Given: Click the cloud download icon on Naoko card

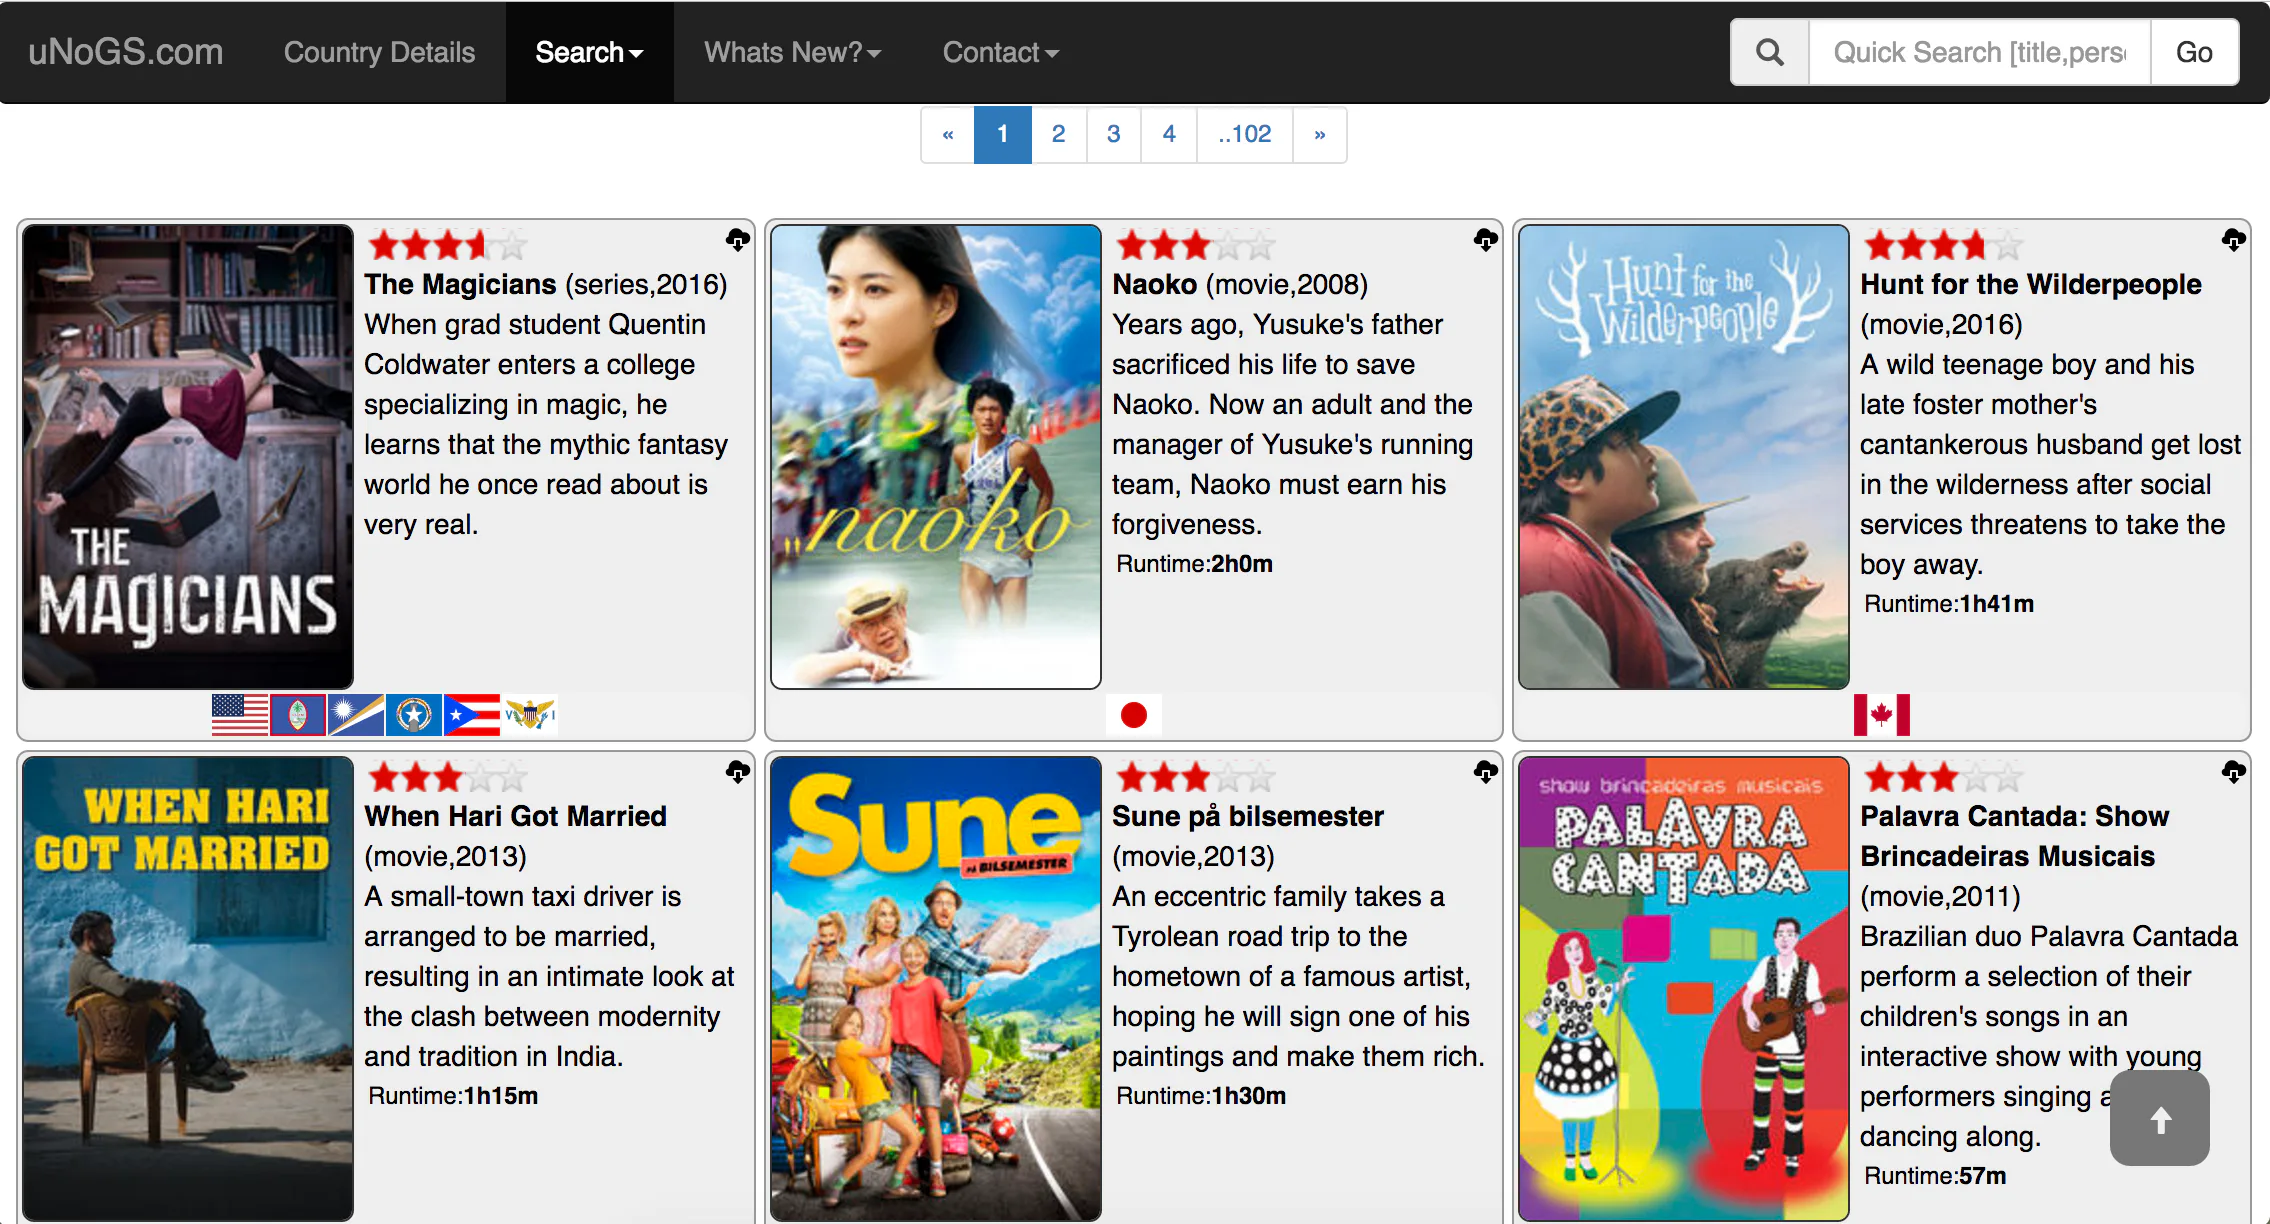Looking at the screenshot, I should coord(1486,240).
